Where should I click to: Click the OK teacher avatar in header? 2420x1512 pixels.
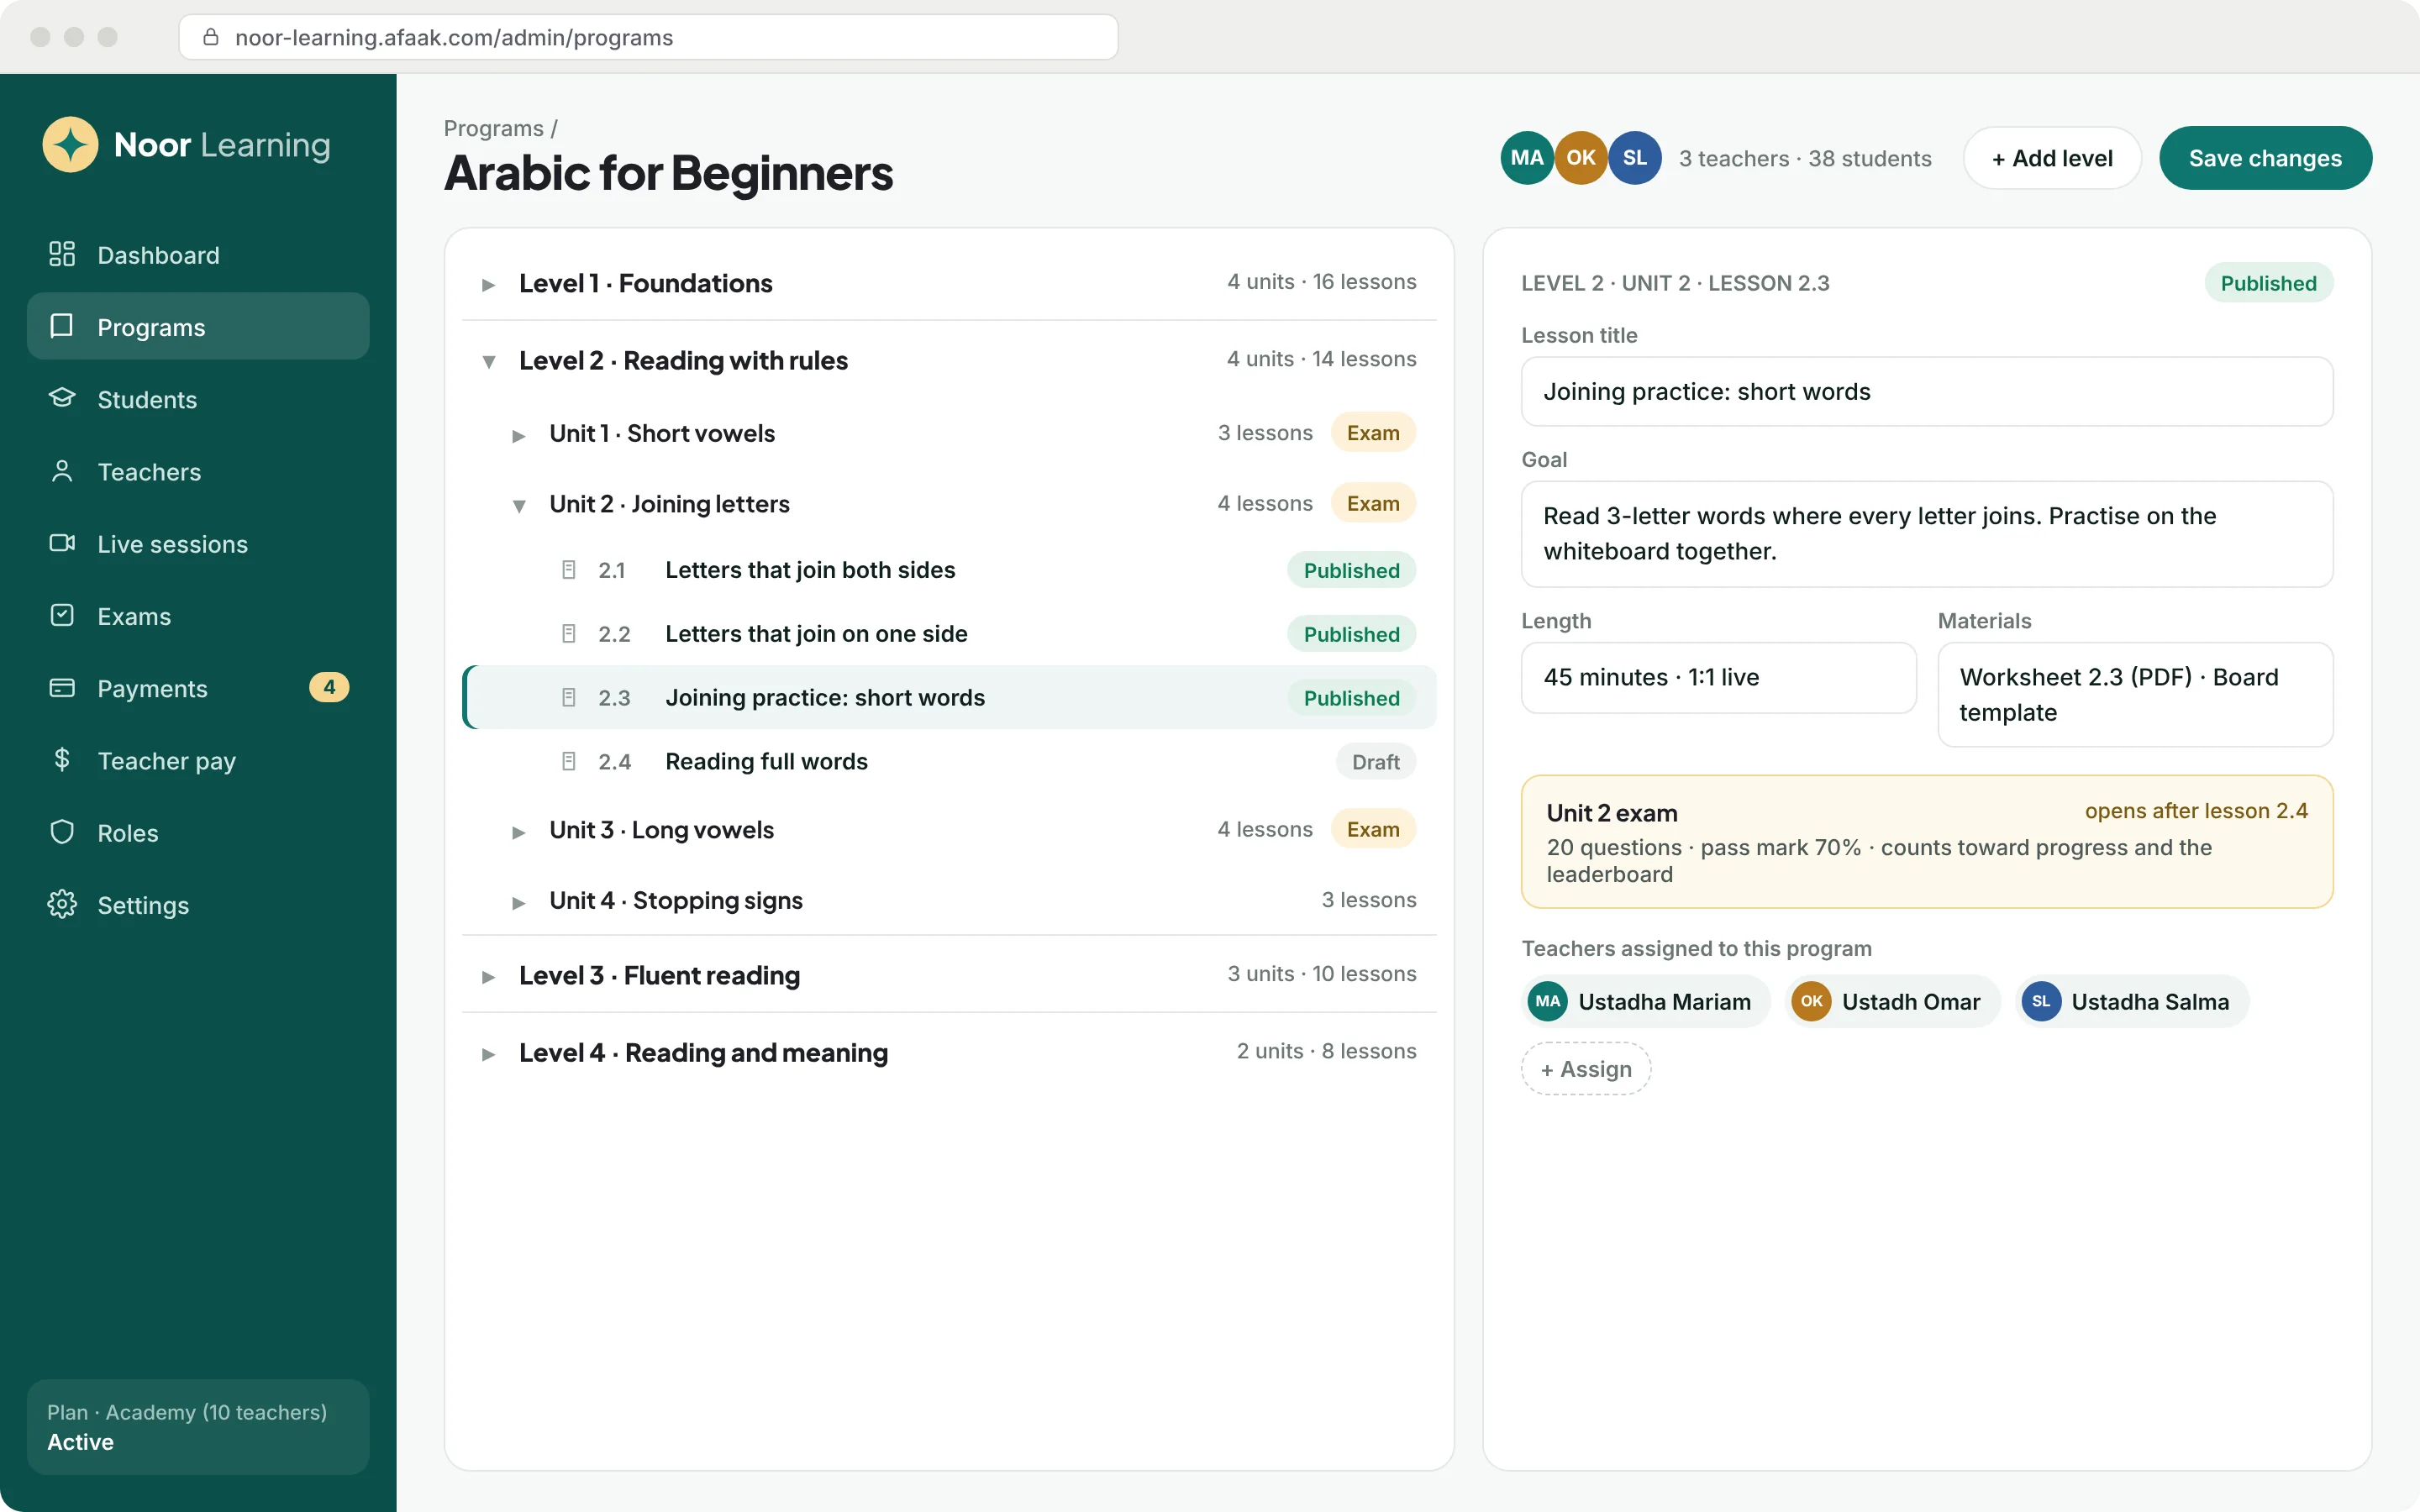coord(1581,158)
